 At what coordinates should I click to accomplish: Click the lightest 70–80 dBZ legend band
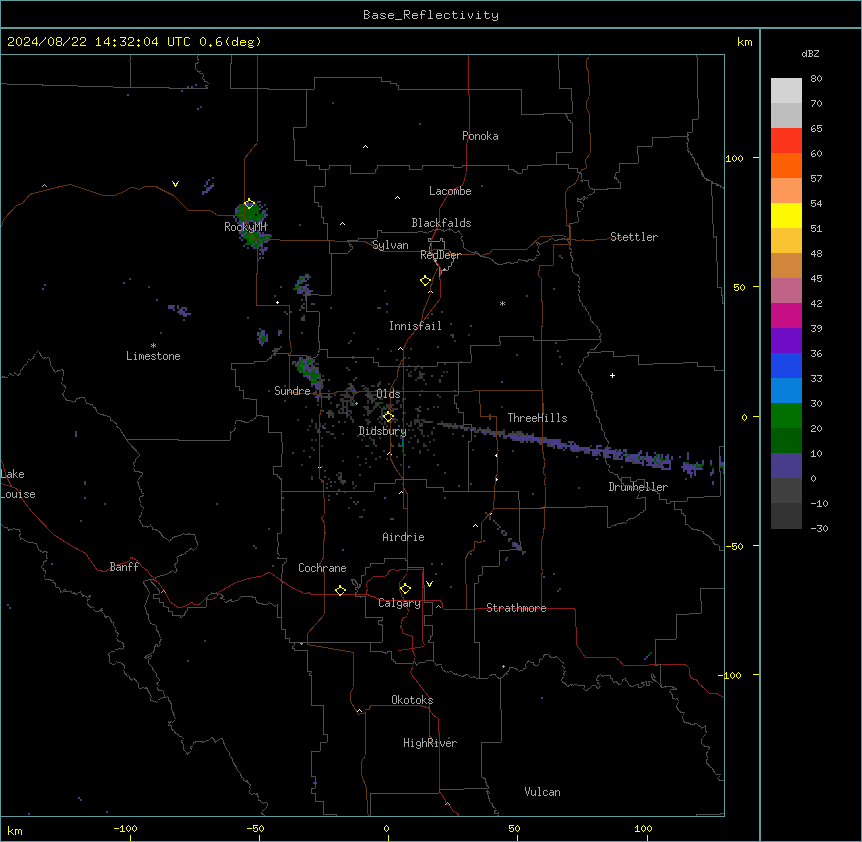point(786,91)
